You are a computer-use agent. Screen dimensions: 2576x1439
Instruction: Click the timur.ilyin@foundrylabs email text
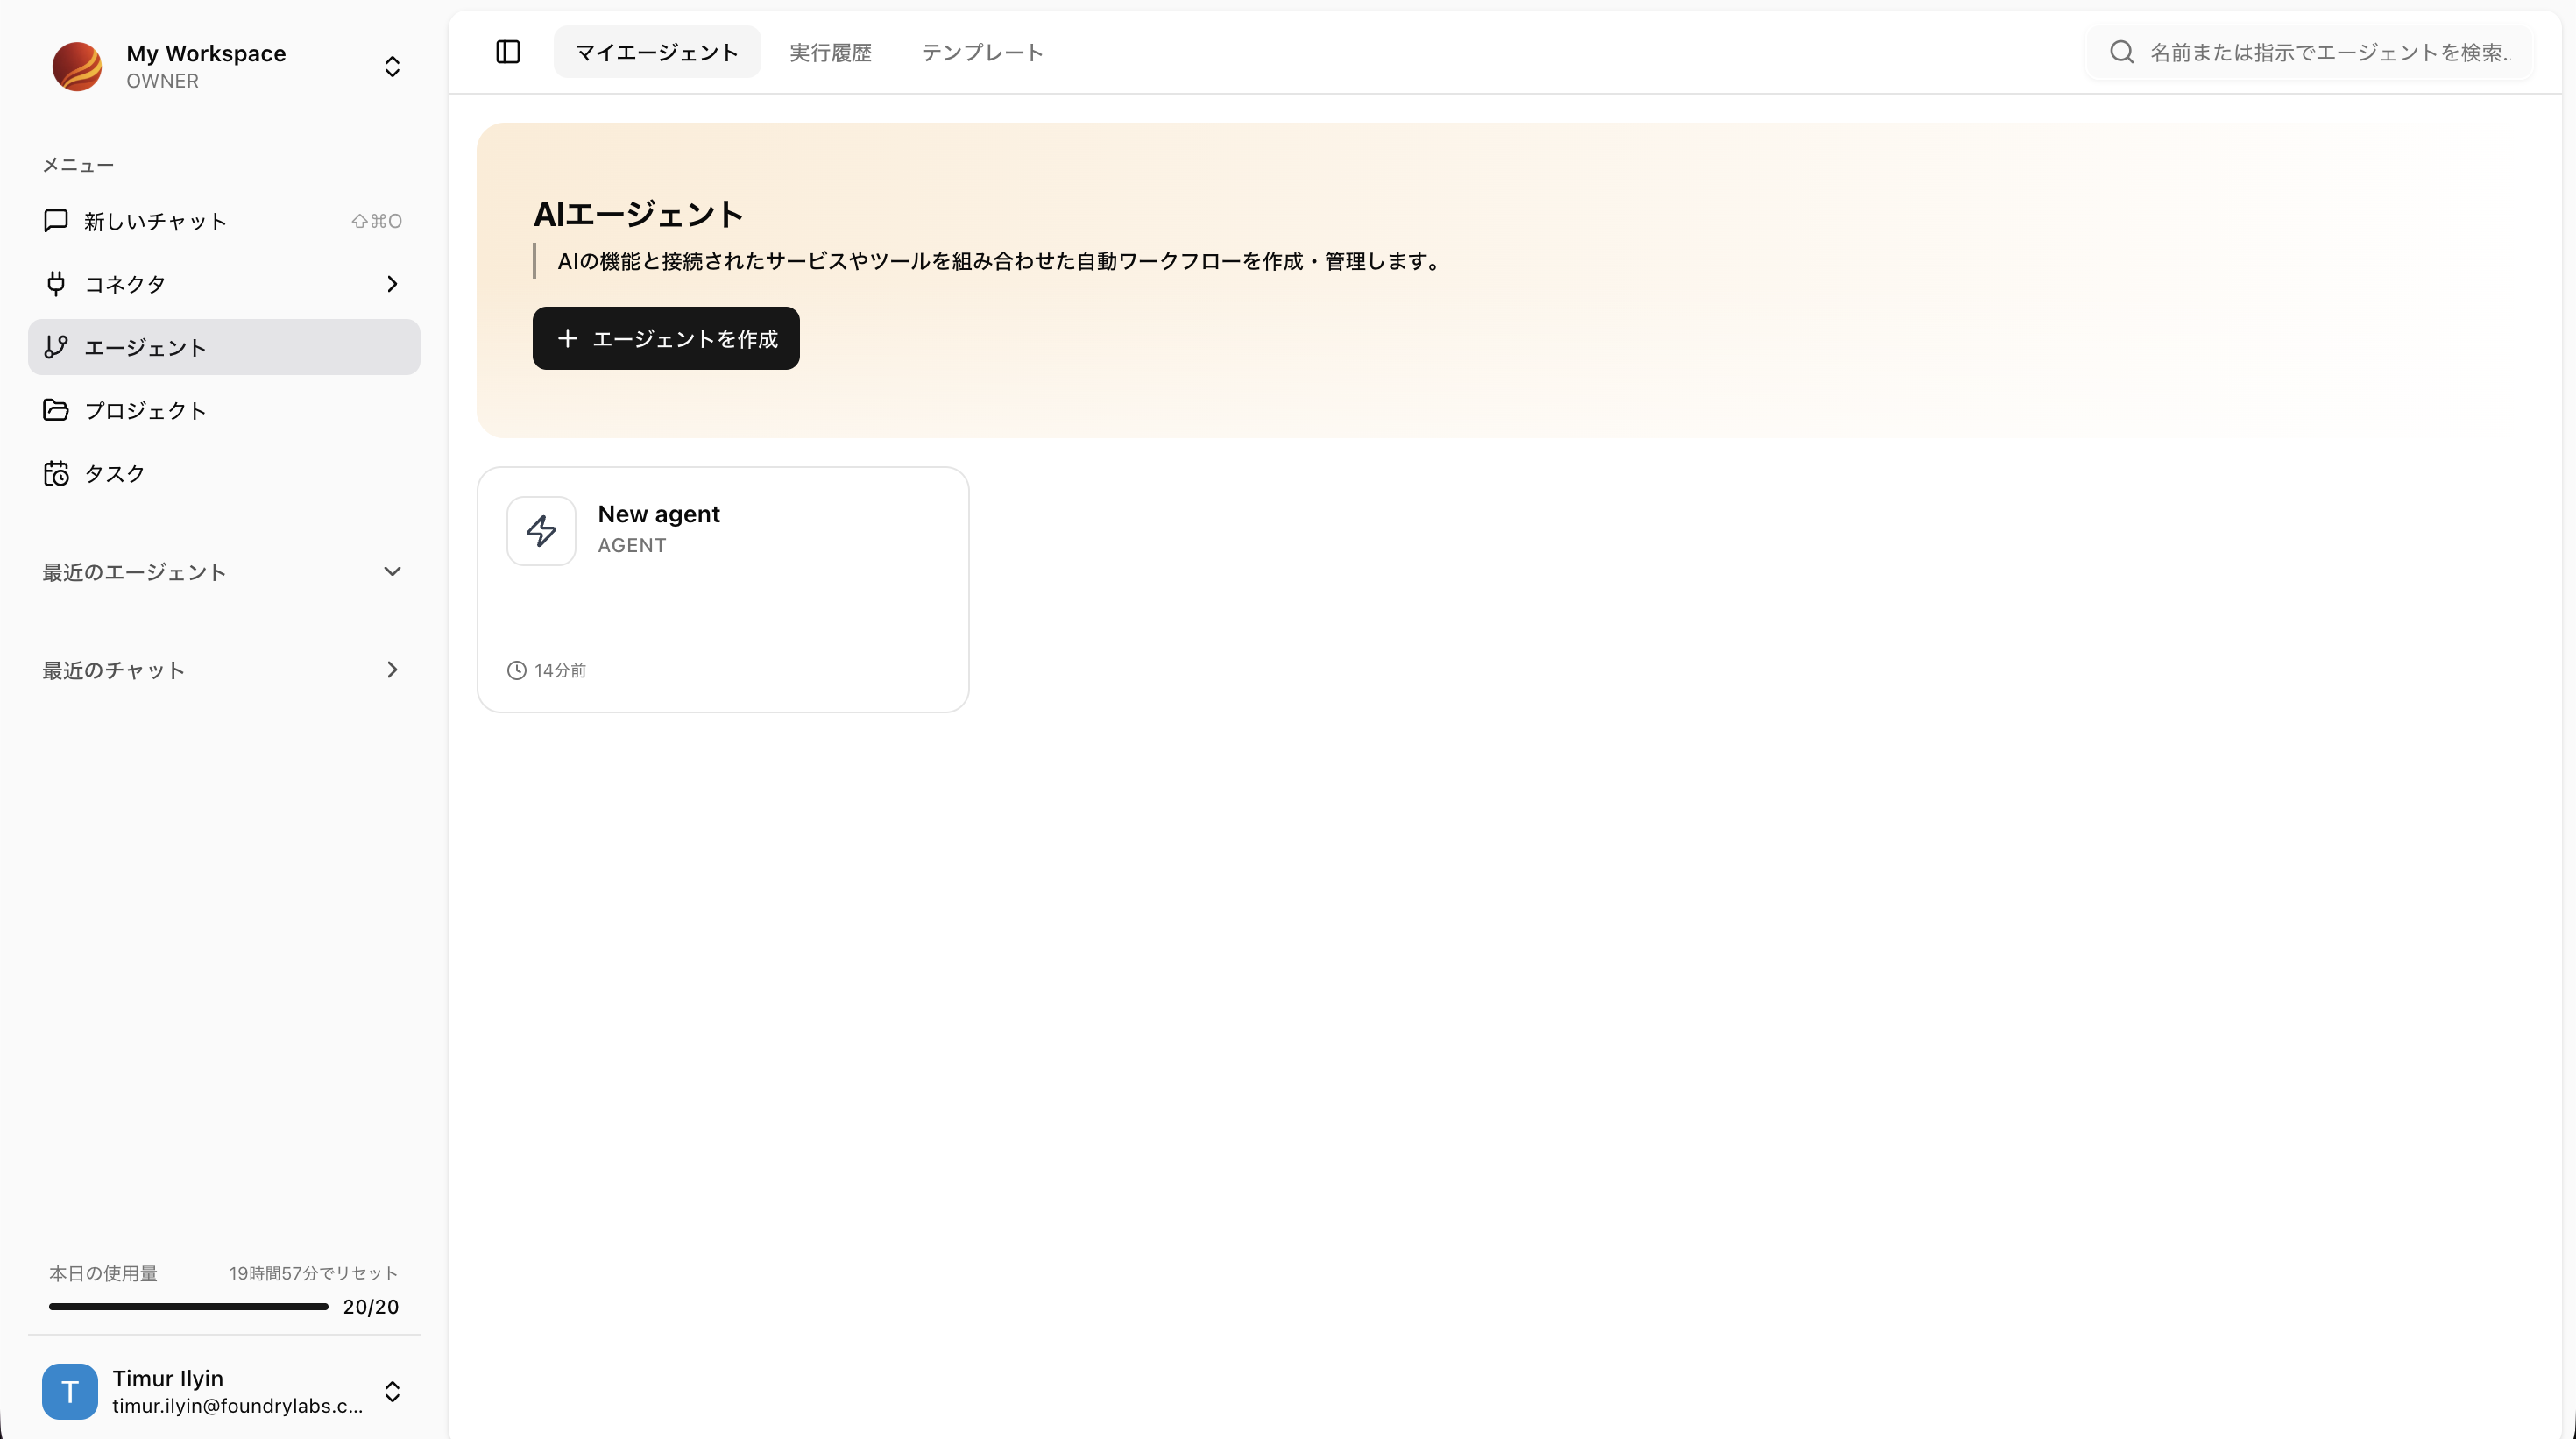tap(237, 1406)
